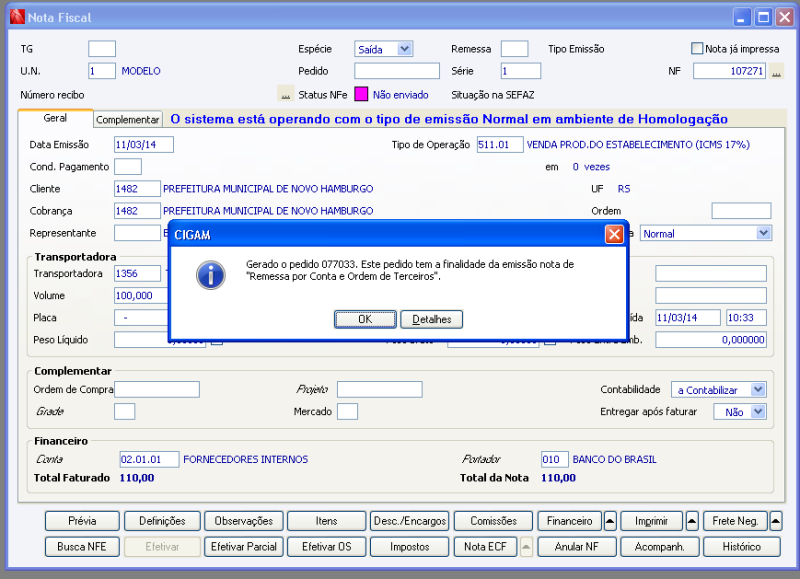Screen dimensions: 800x579
Task: Switch to the Geral tab
Action: click(x=55, y=118)
